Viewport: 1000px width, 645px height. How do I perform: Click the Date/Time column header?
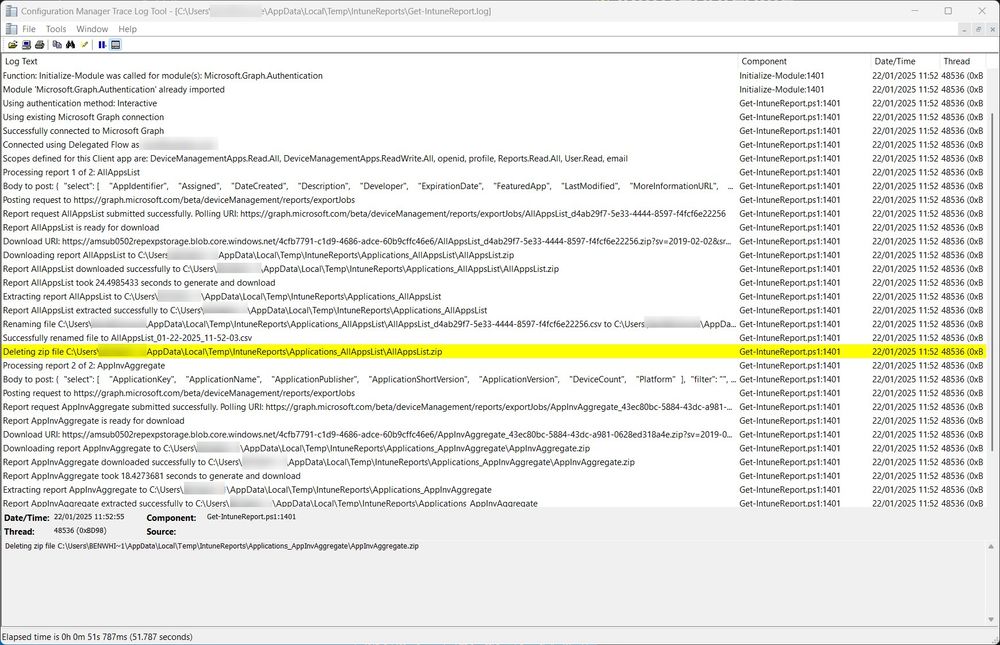905,61
